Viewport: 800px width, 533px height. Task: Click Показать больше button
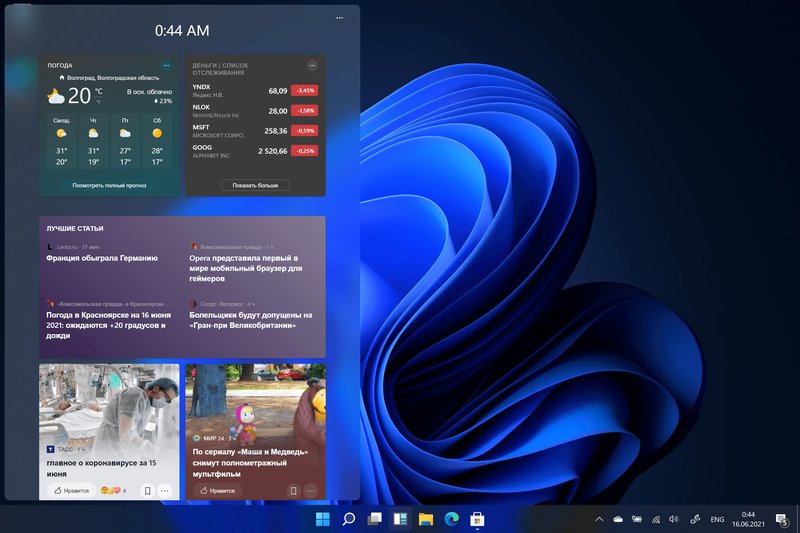click(x=255, y=185)
